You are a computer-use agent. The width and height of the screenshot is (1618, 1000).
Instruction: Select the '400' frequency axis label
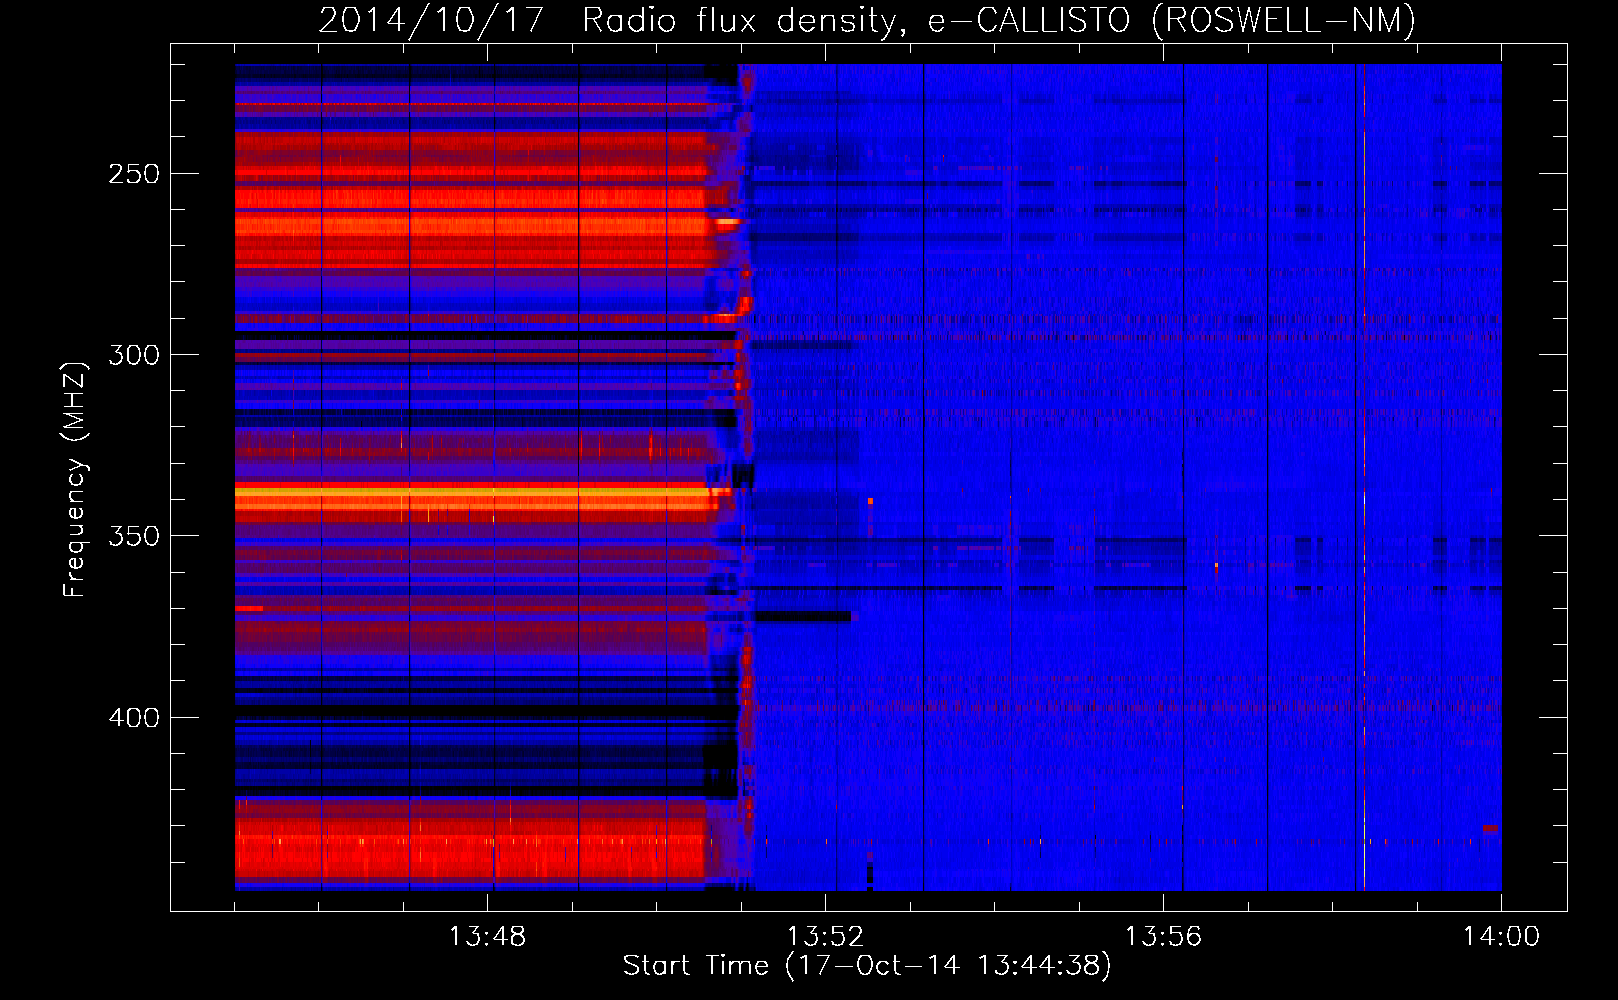pos(134,718)
